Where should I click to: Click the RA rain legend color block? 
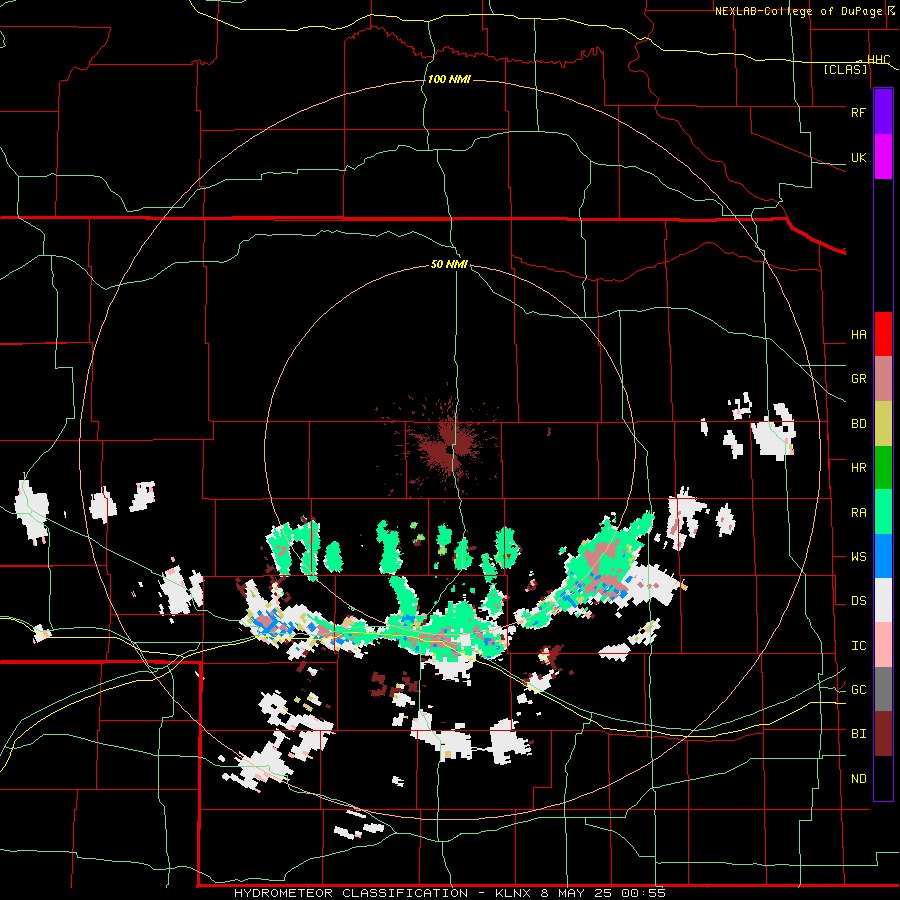coord(883,512)
